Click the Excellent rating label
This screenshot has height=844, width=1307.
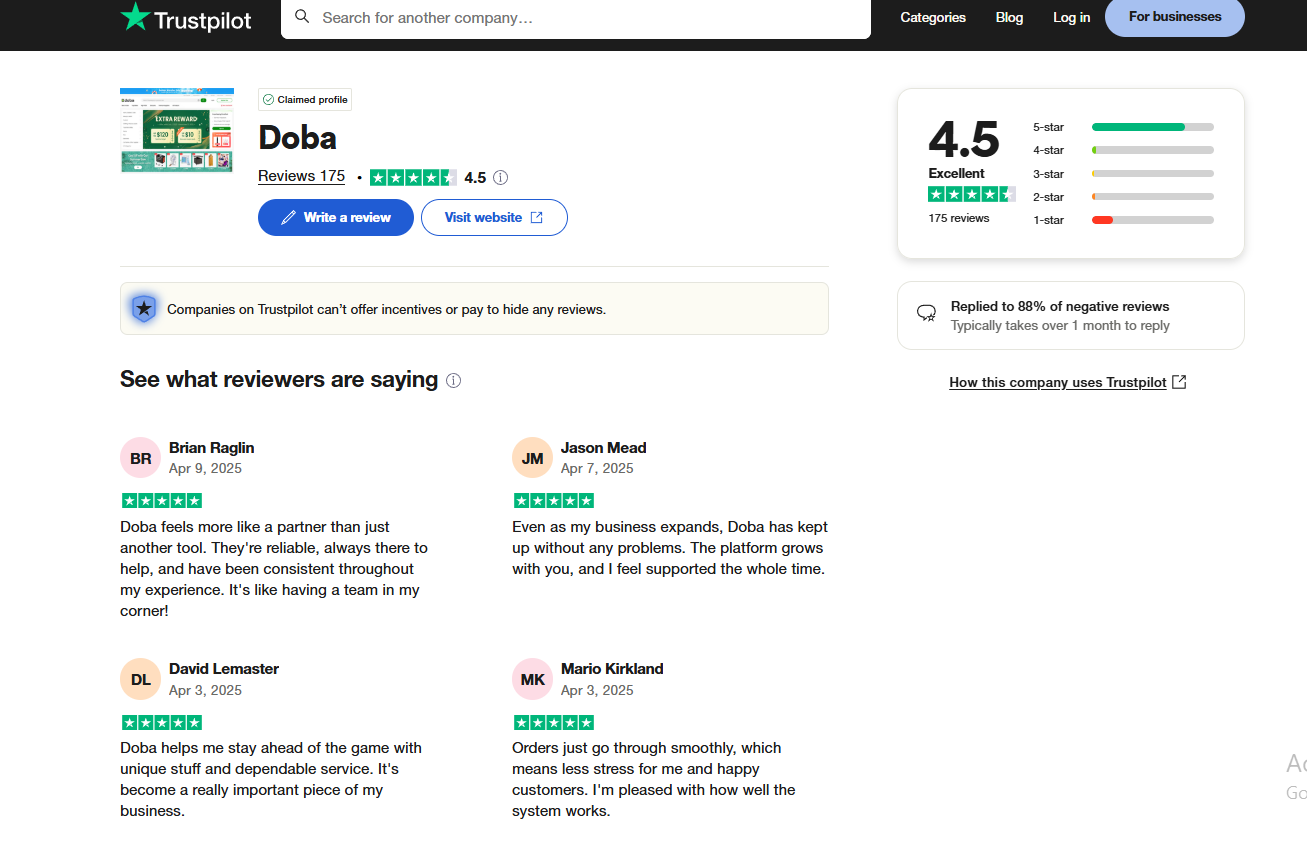[x=956, y=173]
